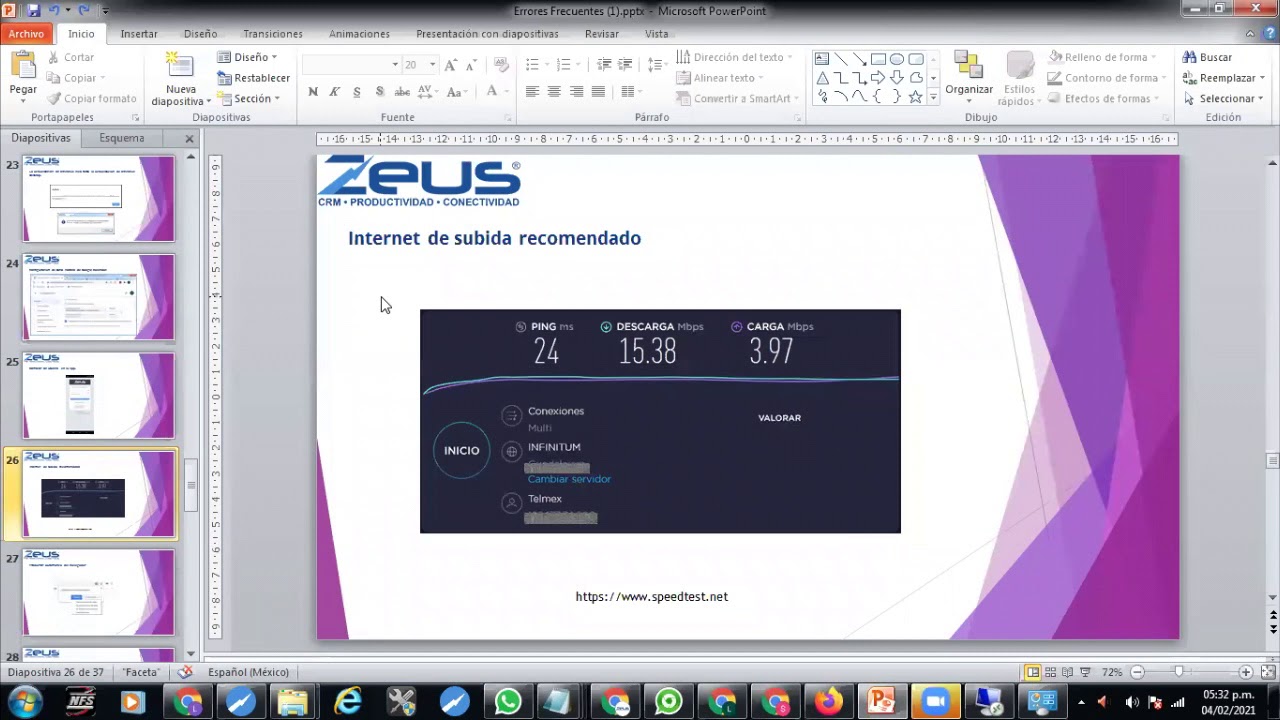1280x720 pixels.
Task: Expand the shapes gallery
Action: (933, 98)
